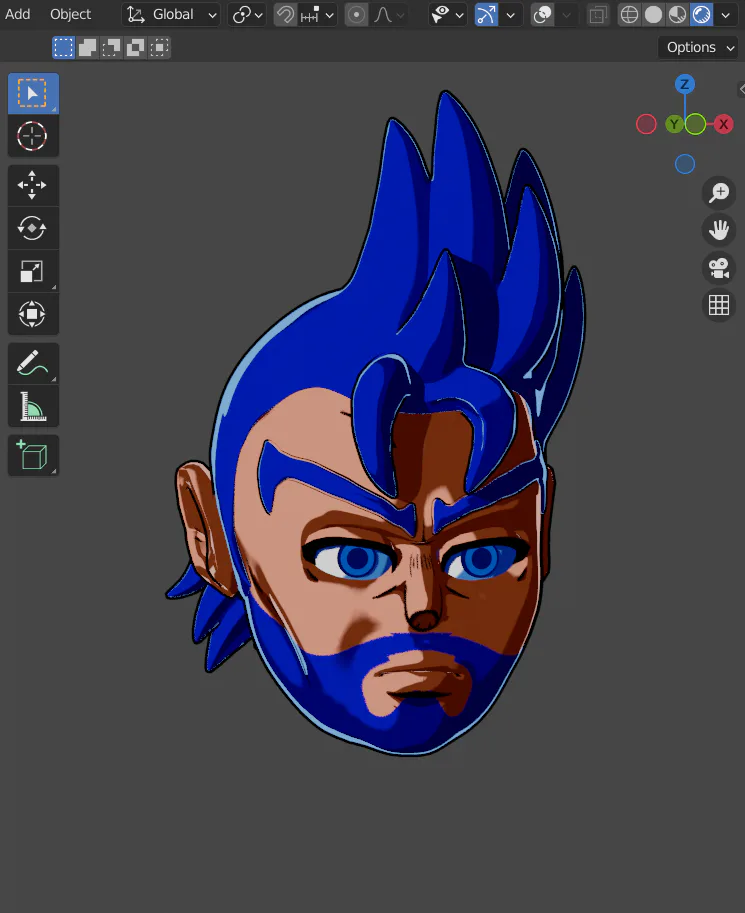Open the overlays settings dropdown arrow
The height and width of the screenshot is (913, 745).
tap(566, 15)
